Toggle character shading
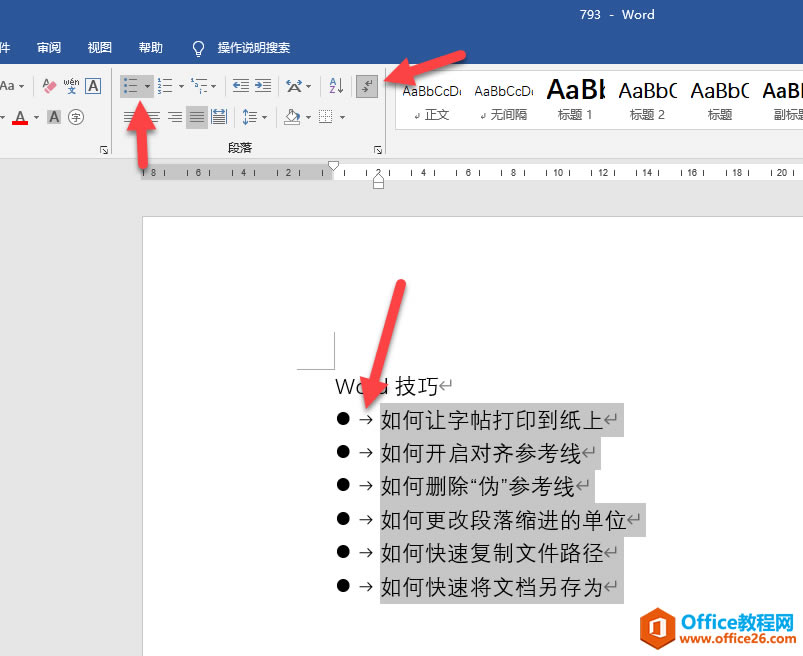 pos(54,117)
